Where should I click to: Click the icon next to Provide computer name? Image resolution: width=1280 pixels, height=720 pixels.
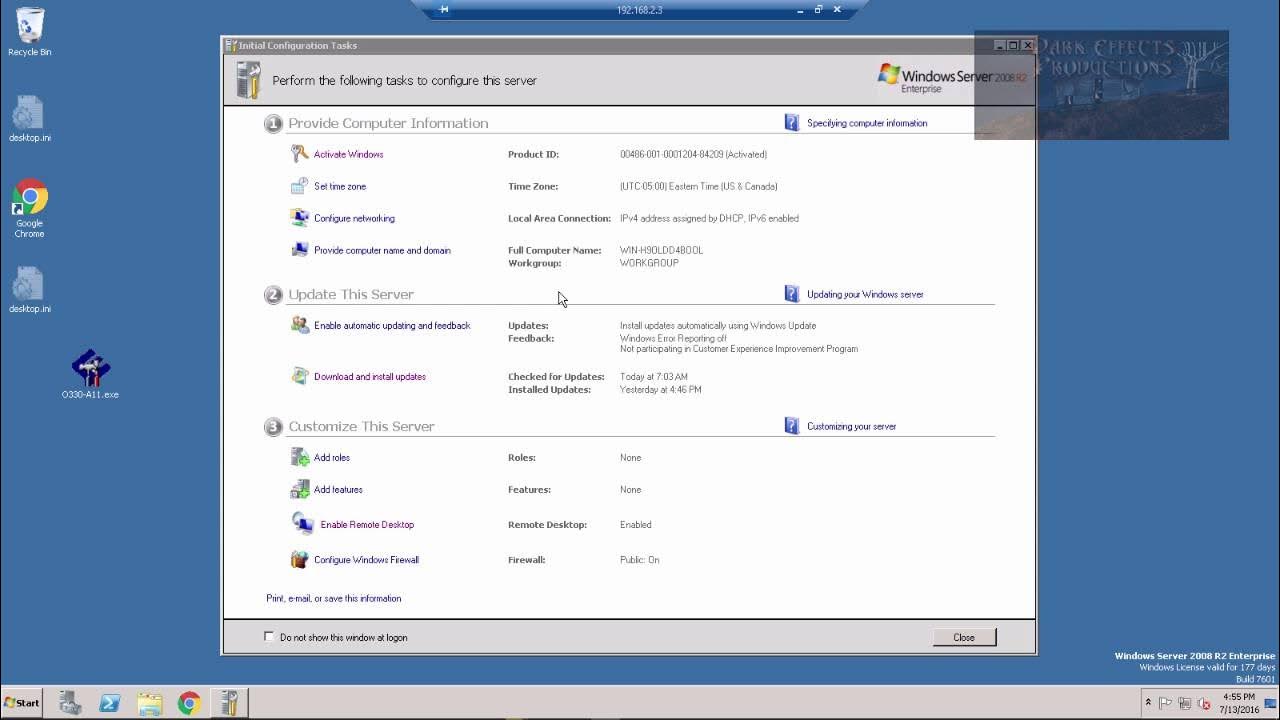pyautogui.click(x=299, y=250)
